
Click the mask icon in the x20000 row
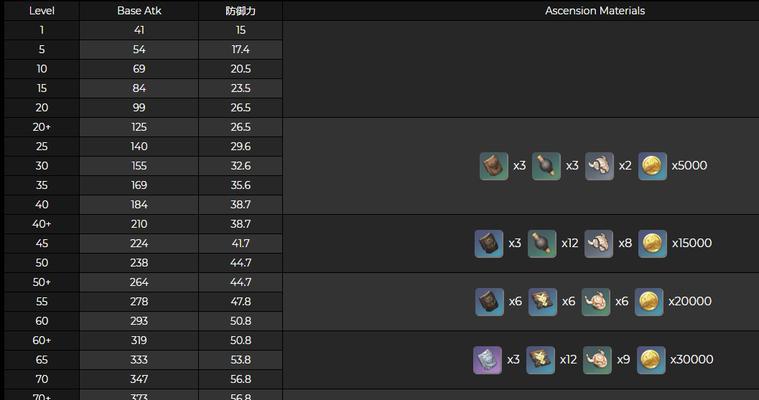pos(596,301)
